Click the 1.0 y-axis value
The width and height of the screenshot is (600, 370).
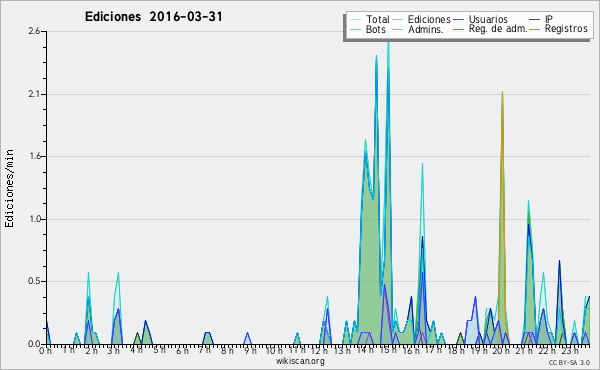click(34, 219)
